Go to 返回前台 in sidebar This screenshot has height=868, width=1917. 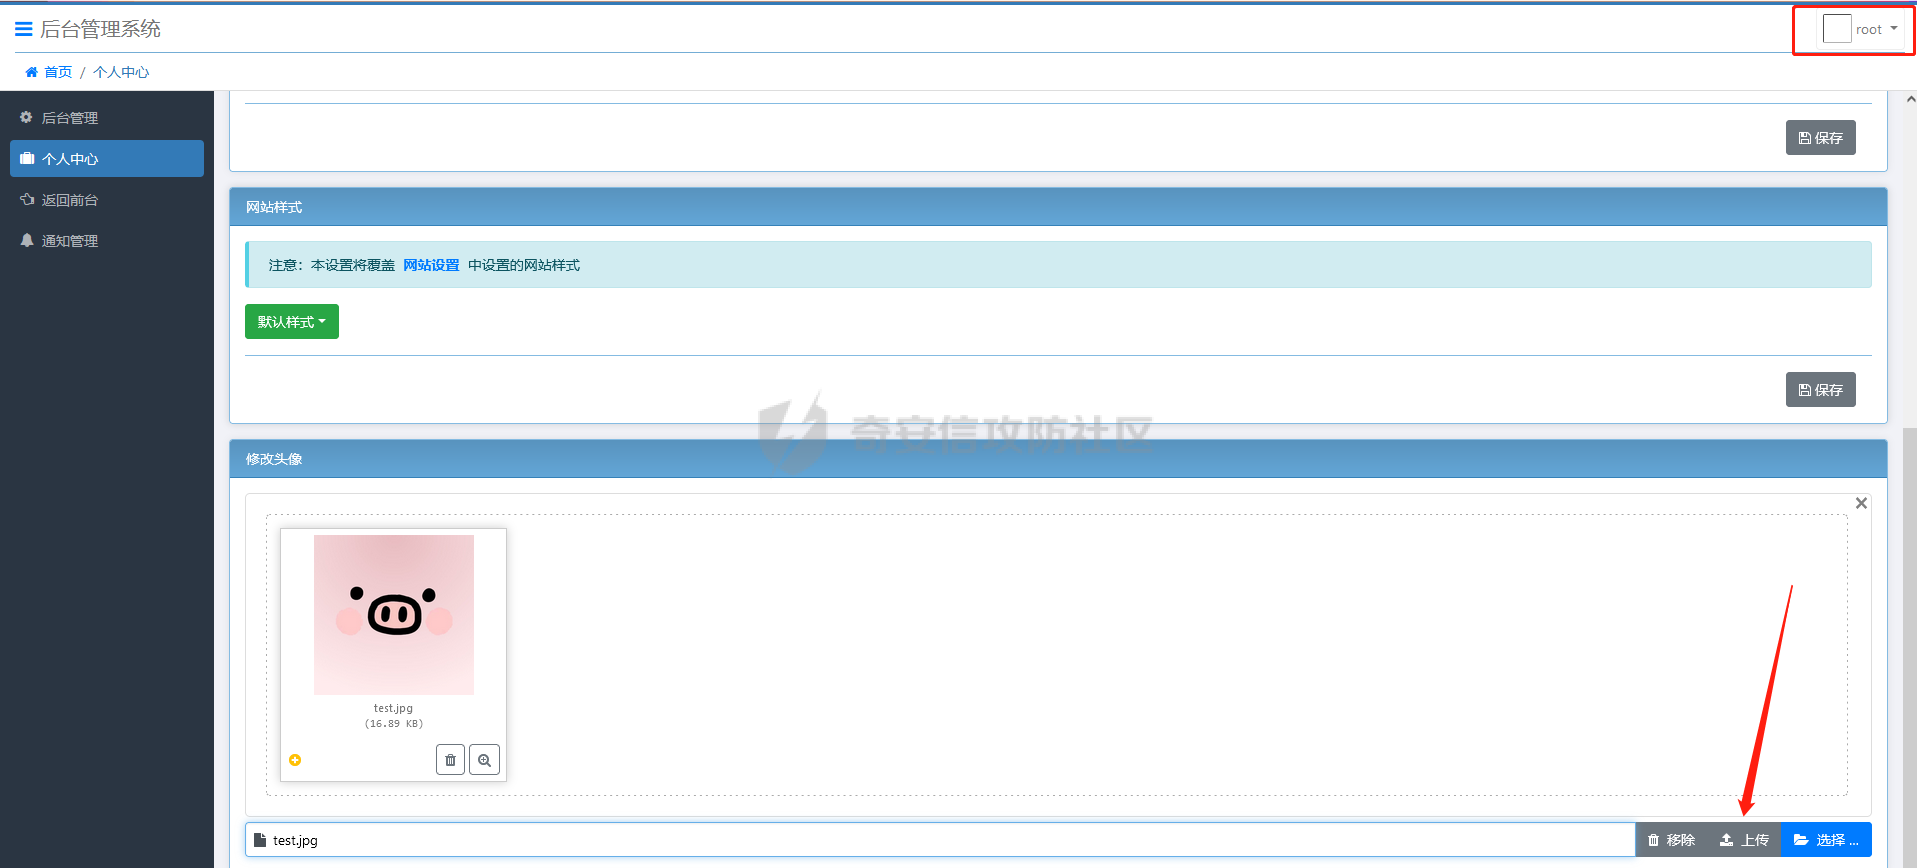[69, 200]
